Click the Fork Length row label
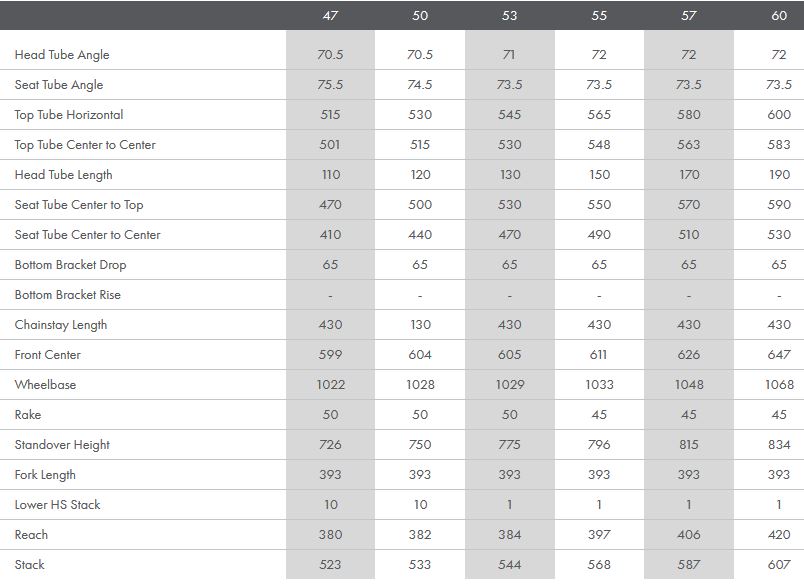The image size is (804, 584). (x=45, y=475)
